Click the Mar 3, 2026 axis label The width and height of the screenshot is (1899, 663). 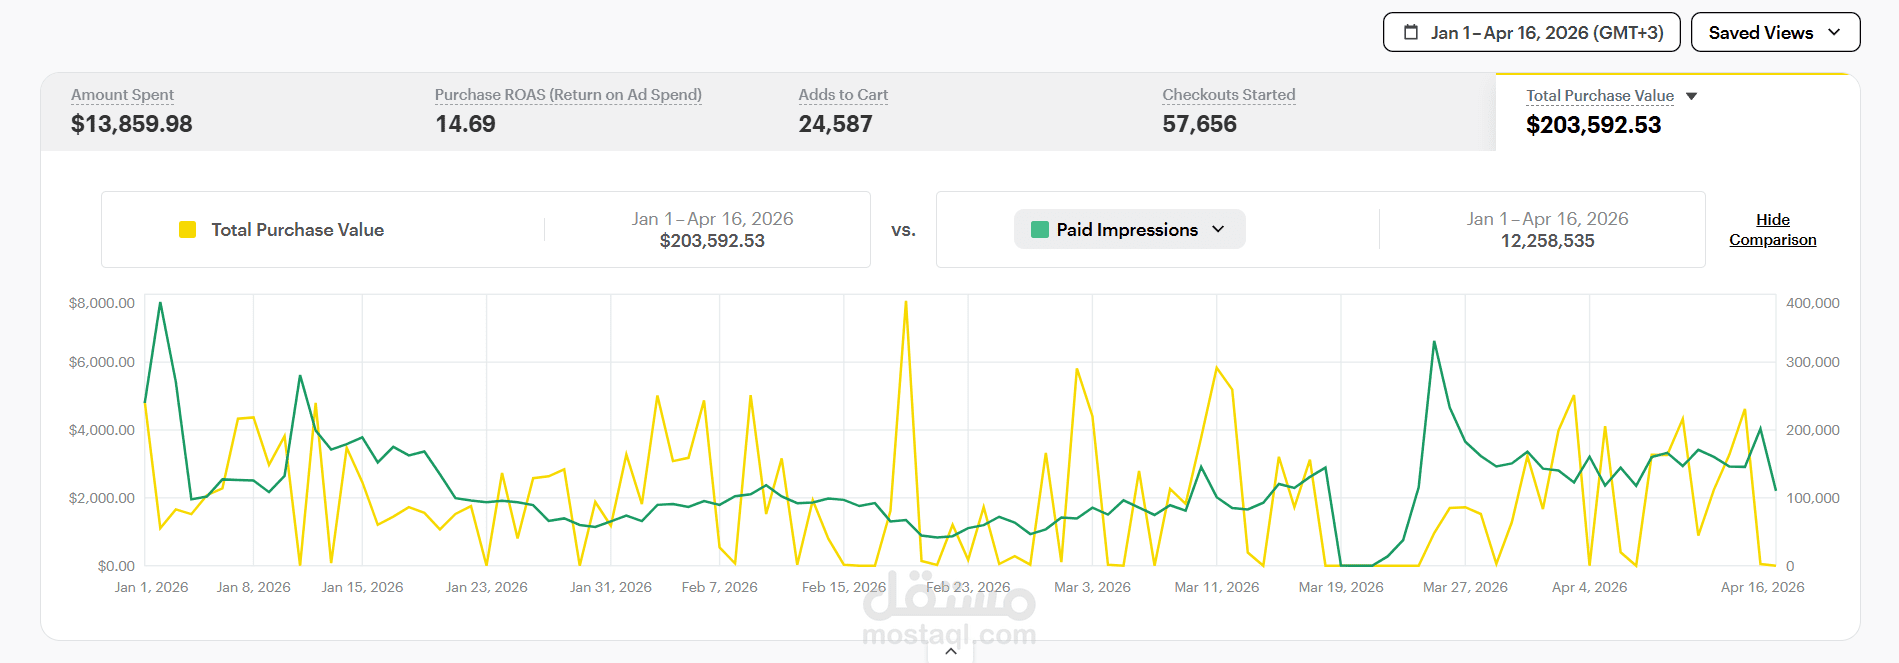point(1092,587)
